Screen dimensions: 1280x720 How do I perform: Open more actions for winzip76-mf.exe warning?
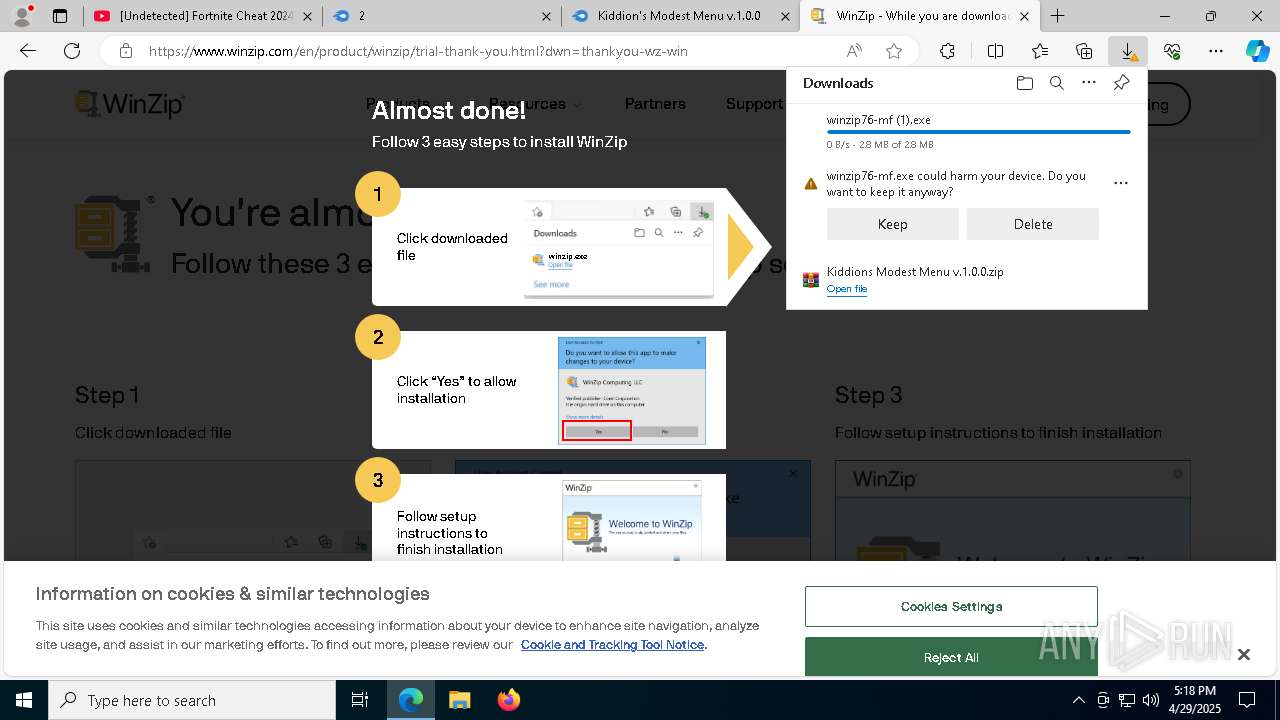click(1120, 183)
